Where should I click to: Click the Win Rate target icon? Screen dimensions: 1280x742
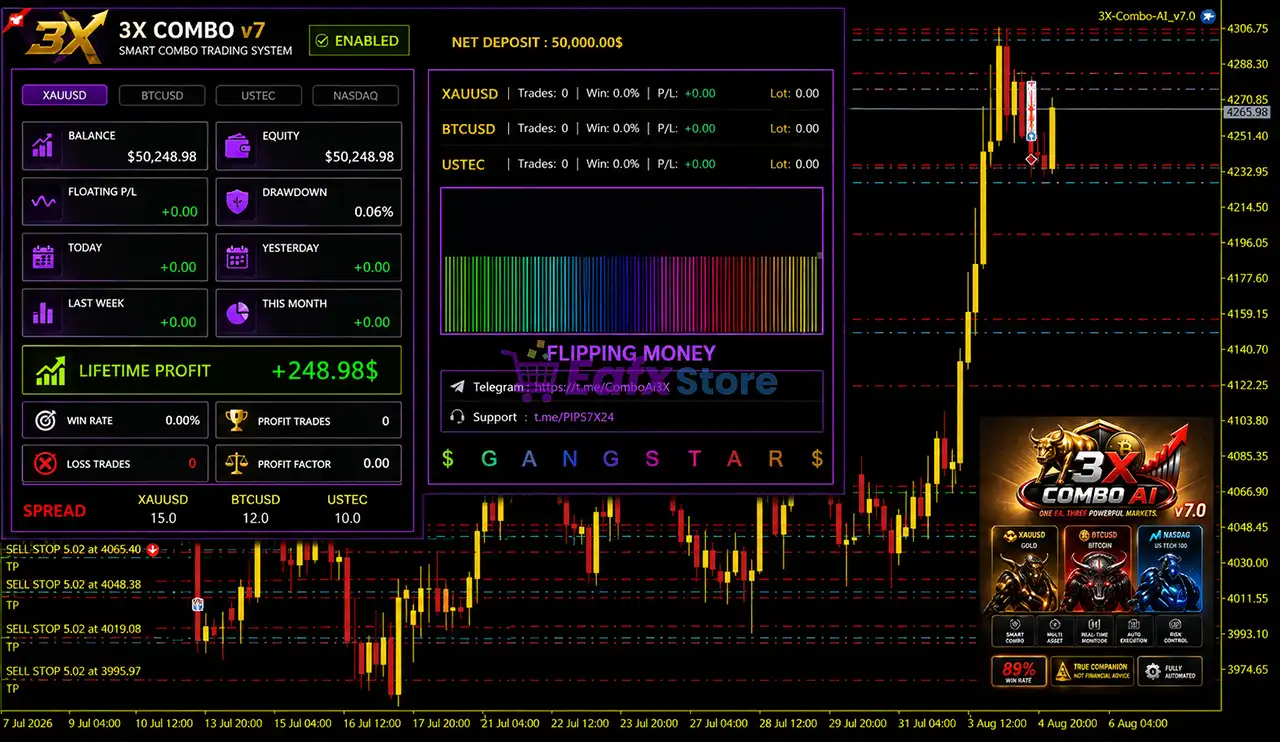pyautogui.click(x=45, y=421)
